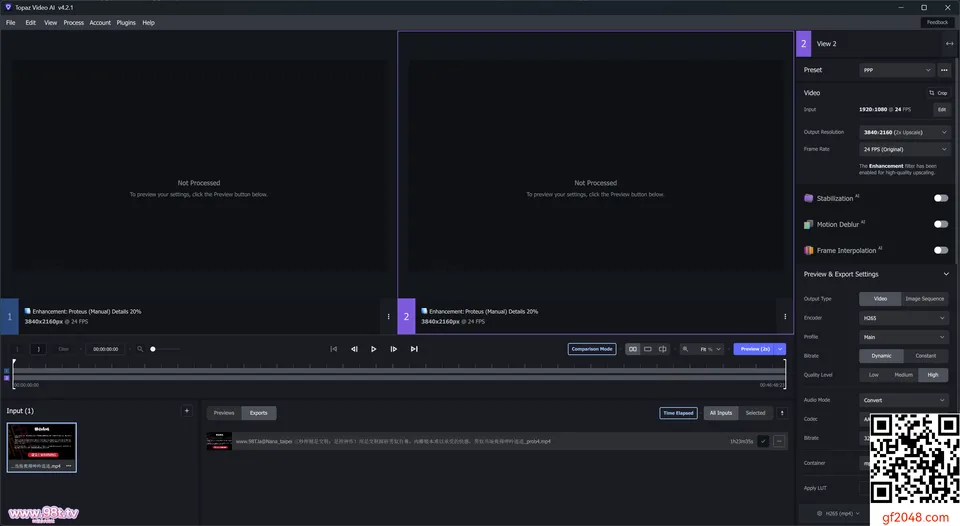This screenshot has height=526, width=960.
Task: Set trim out-point bracket
Action: point(38,349)
